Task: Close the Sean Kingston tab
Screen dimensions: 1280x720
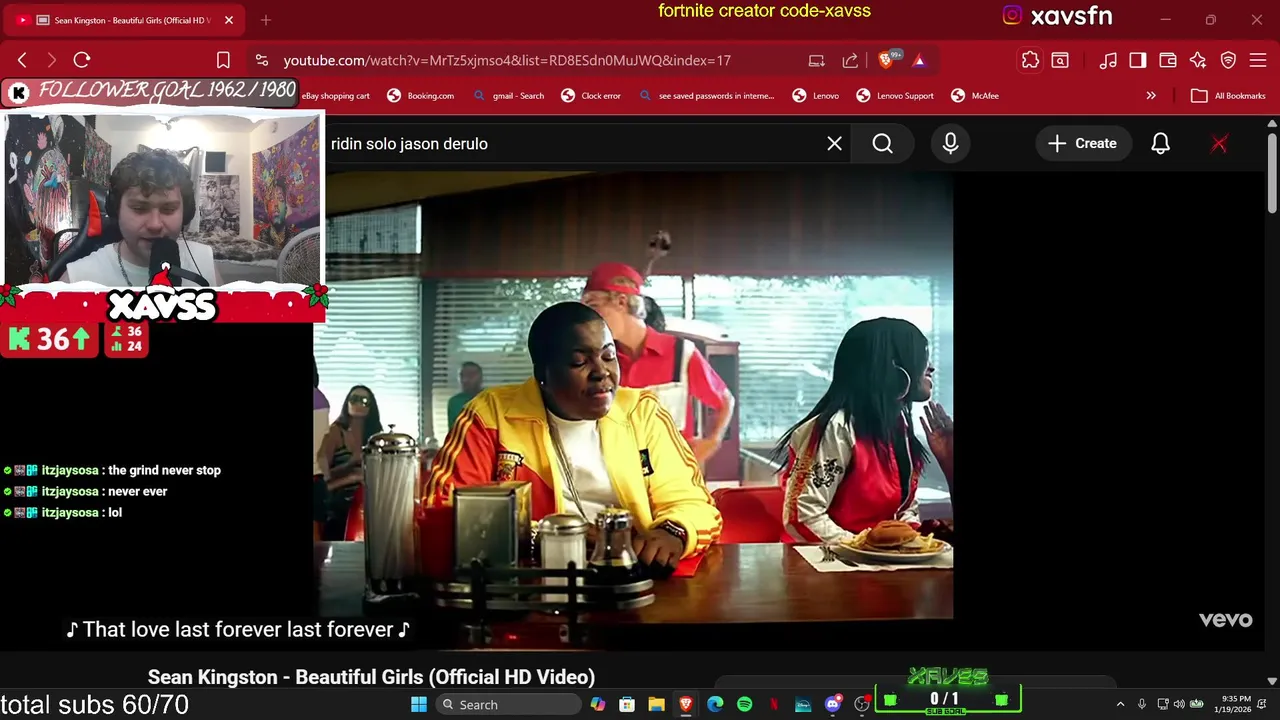Action: (228, 20)
